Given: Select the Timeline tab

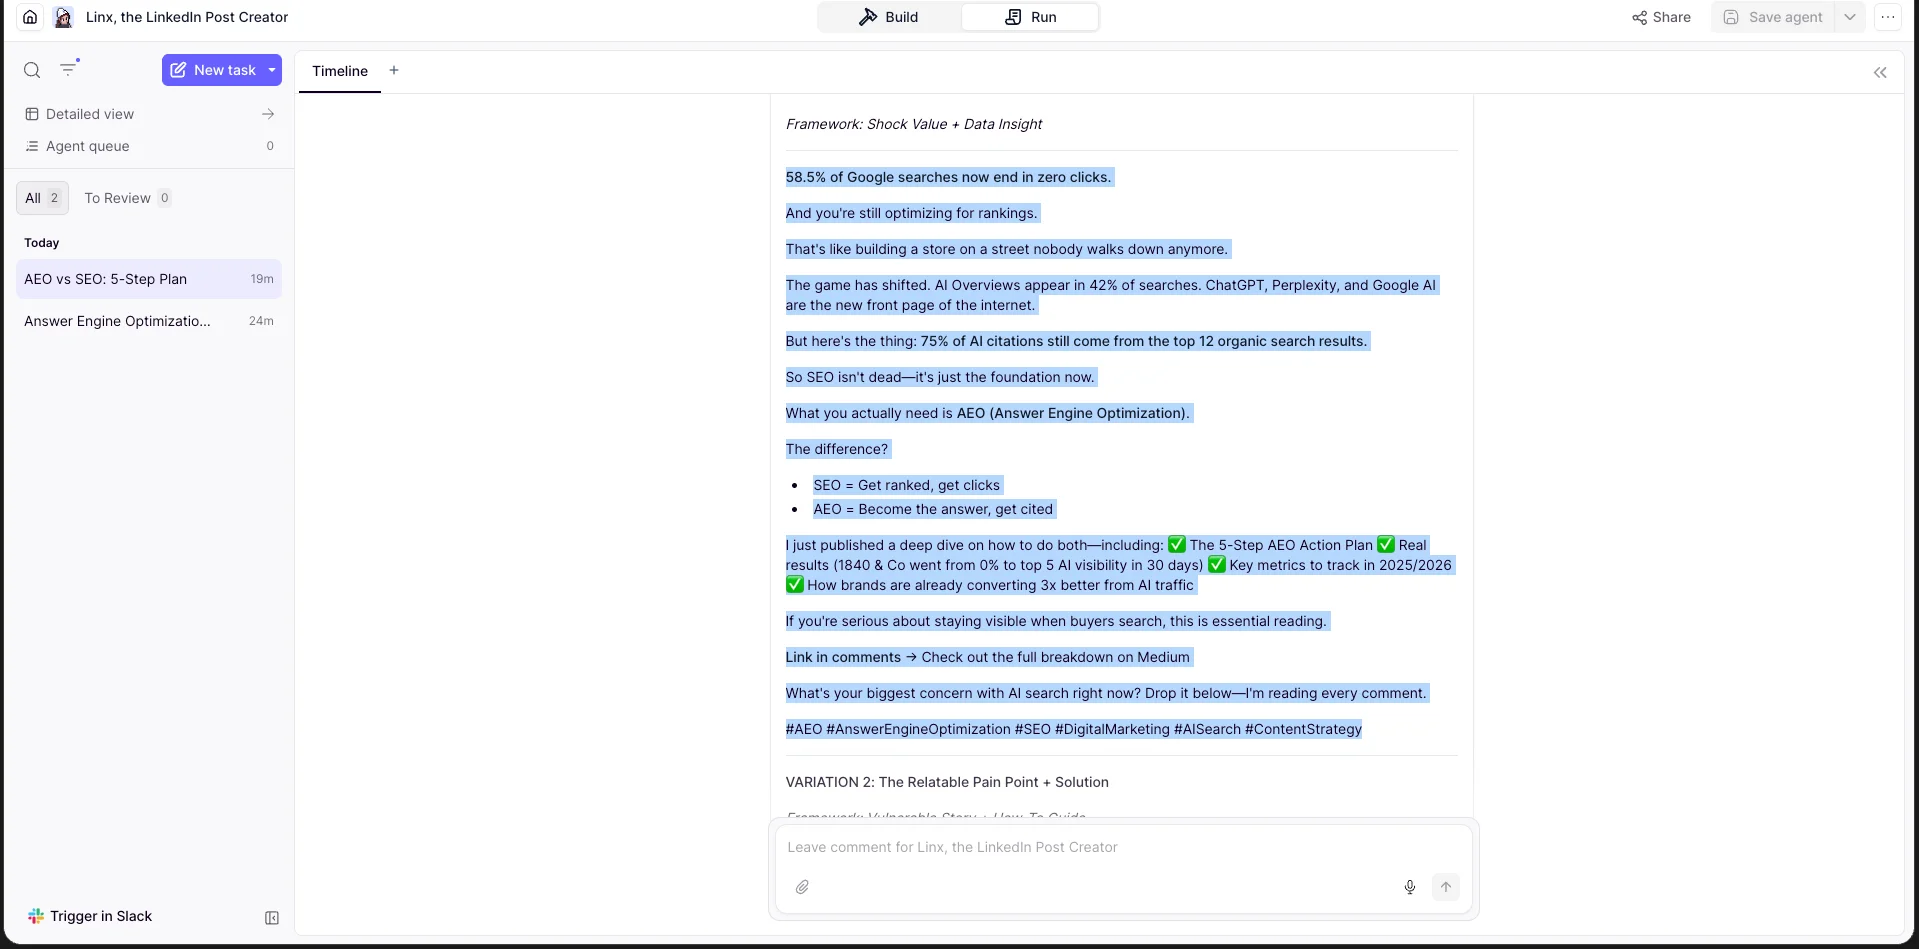Looking at the screenshot, I should pos(340,71).
